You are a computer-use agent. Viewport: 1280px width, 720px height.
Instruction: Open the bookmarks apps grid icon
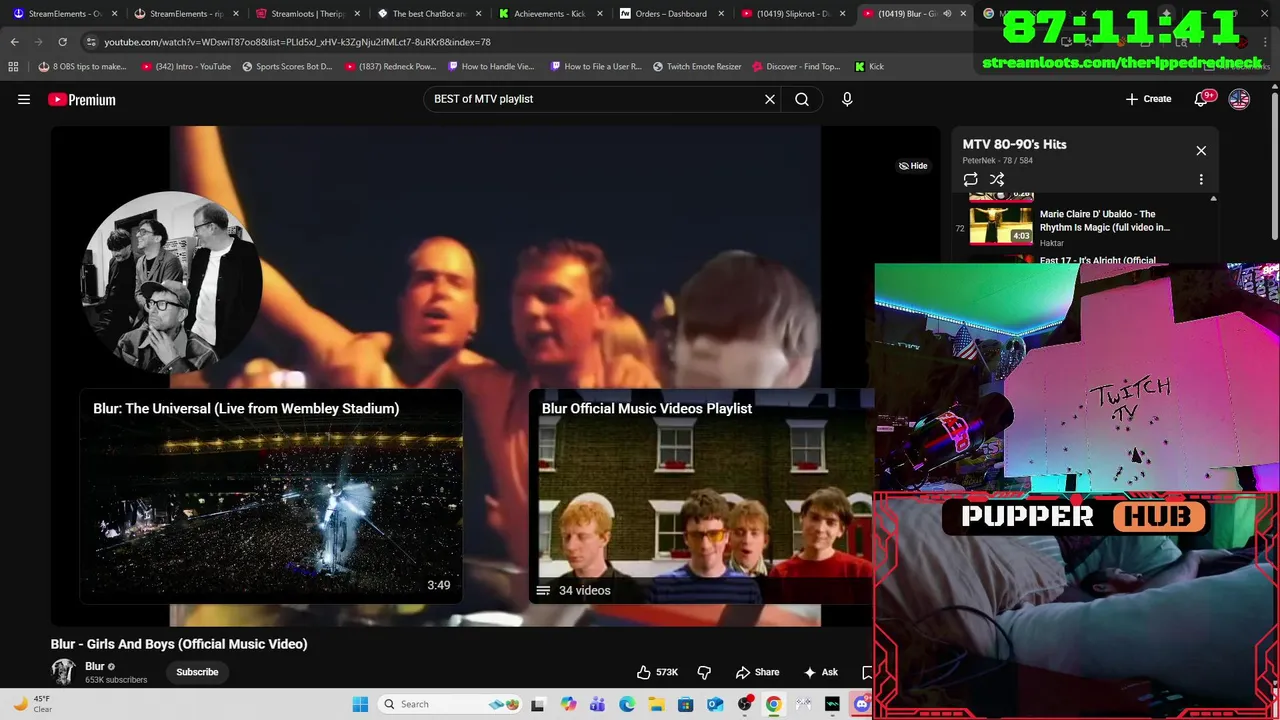[13, 66]
